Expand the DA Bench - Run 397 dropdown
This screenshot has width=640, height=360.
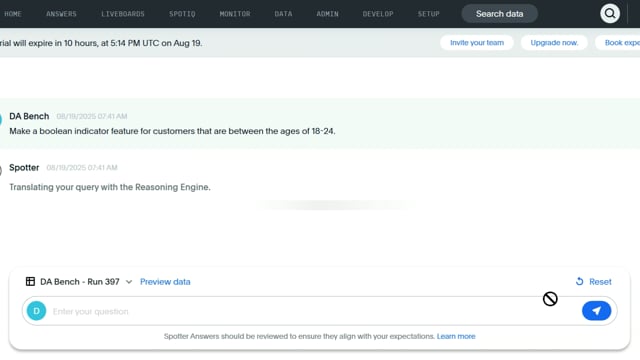129,282
